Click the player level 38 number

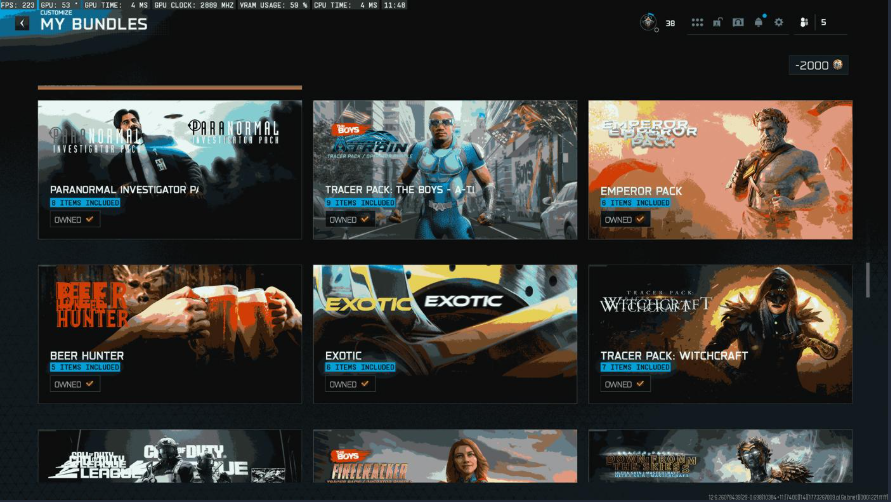click(x=670, y=23)
